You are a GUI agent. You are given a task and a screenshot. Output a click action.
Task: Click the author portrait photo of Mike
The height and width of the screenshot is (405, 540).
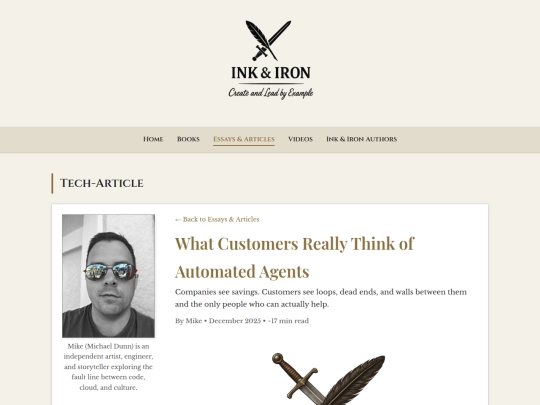coord(108,276)
